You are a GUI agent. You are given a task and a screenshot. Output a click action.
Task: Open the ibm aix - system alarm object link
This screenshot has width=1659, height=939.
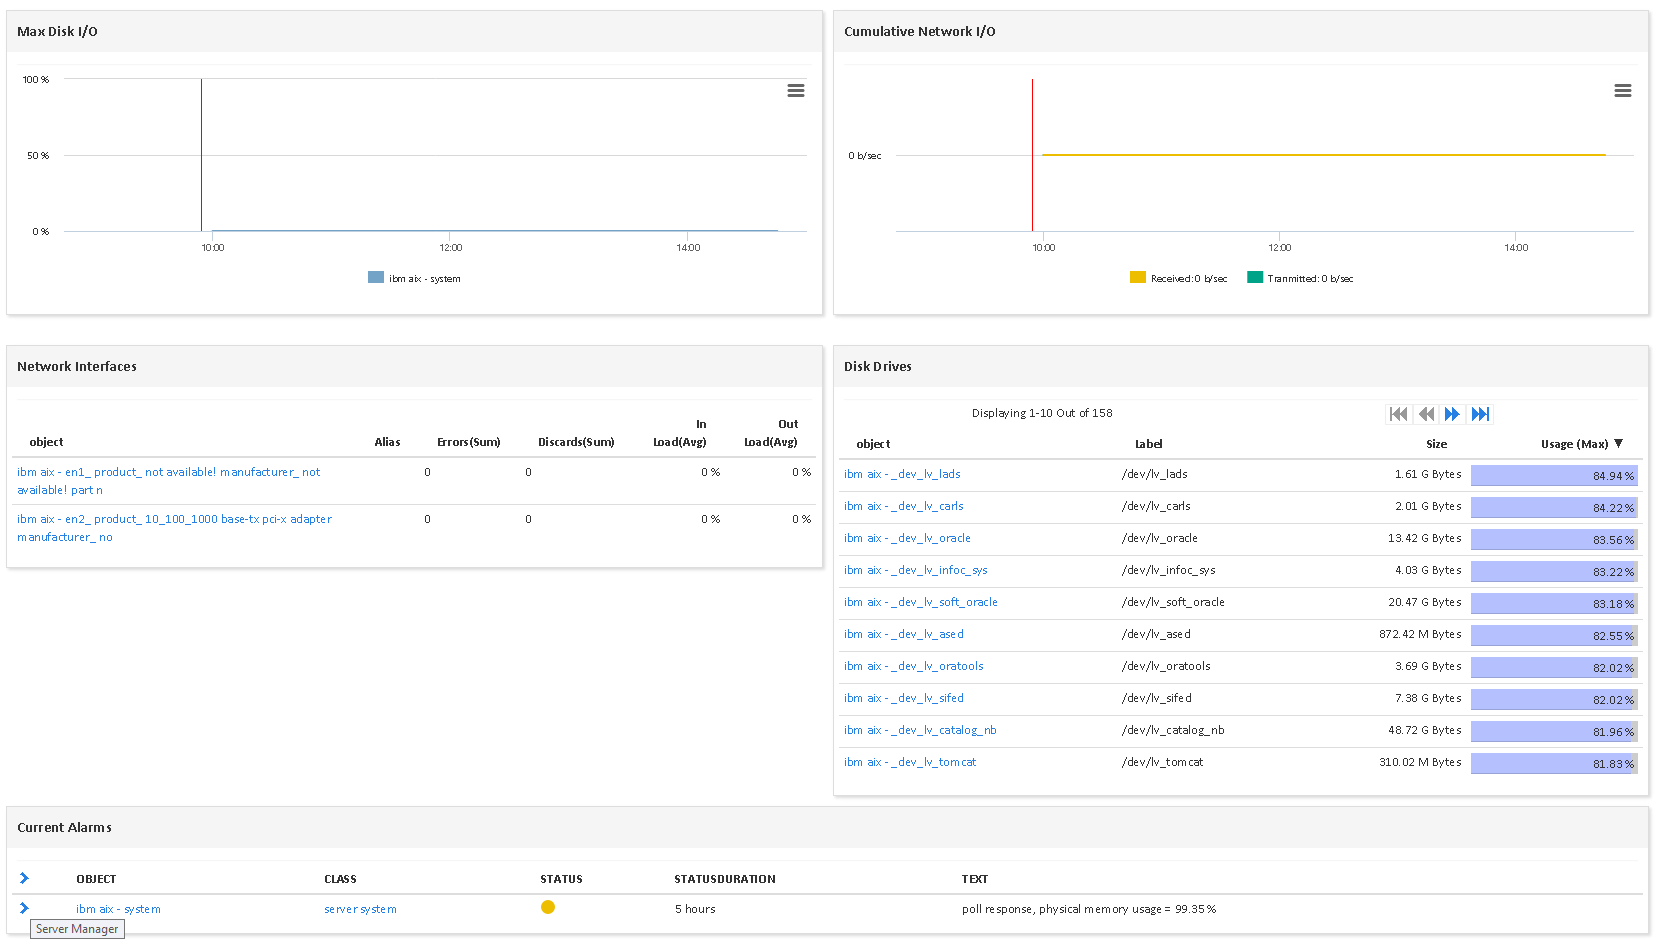pos(117,908)
